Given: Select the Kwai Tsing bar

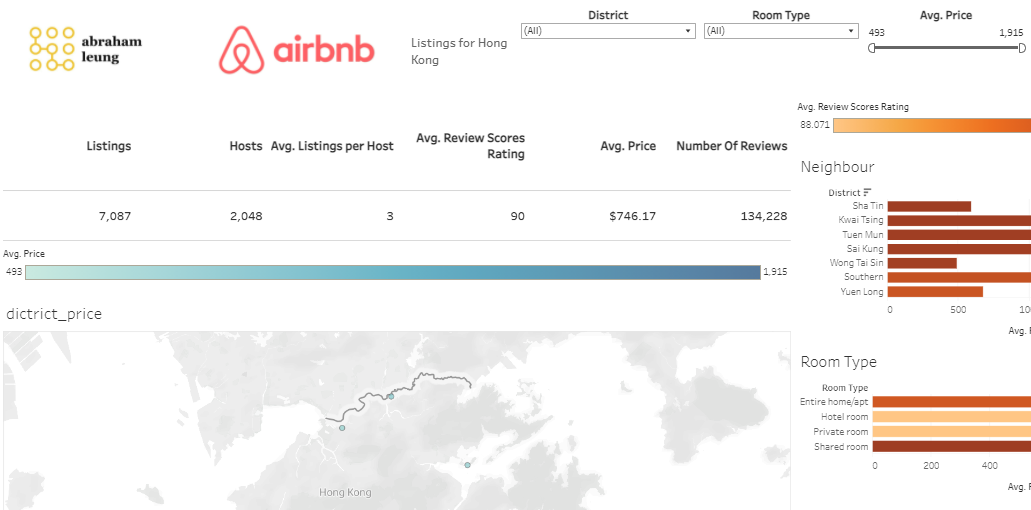Looking at the screenshot, I should (x=959, y=220).
